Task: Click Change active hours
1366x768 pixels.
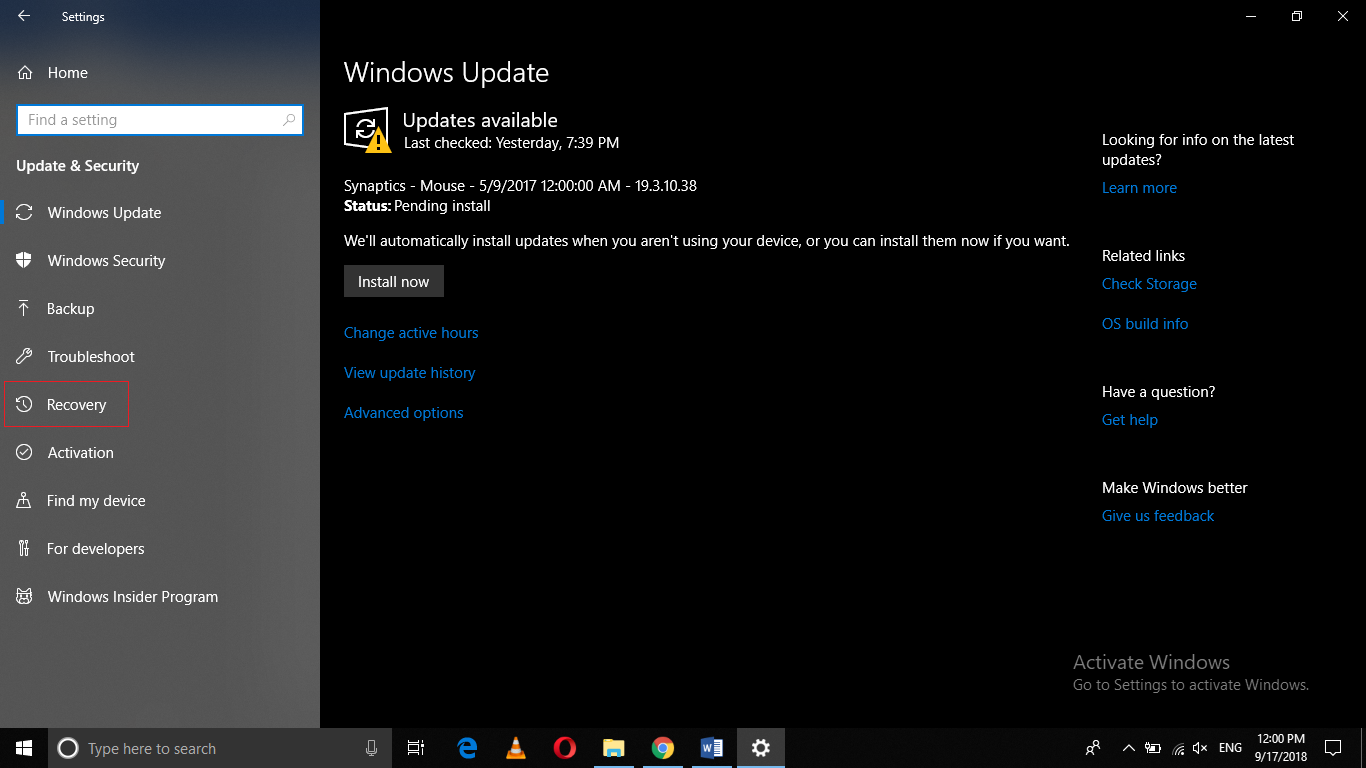Action: [x=411, y=332]
